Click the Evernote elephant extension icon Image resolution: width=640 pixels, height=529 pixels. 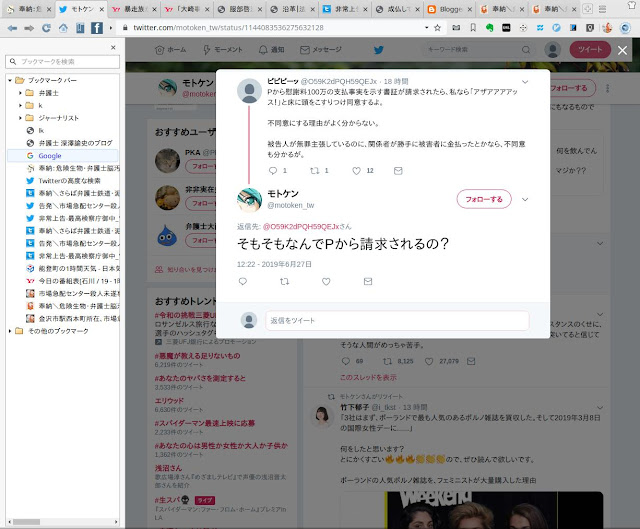click(489, 28)
